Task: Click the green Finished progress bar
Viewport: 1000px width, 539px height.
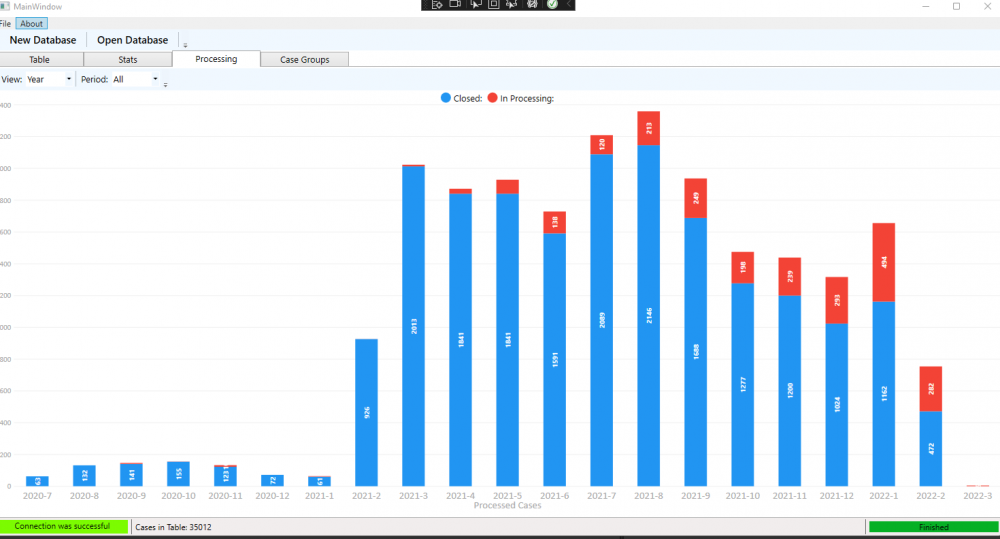Action: [934, 527]
